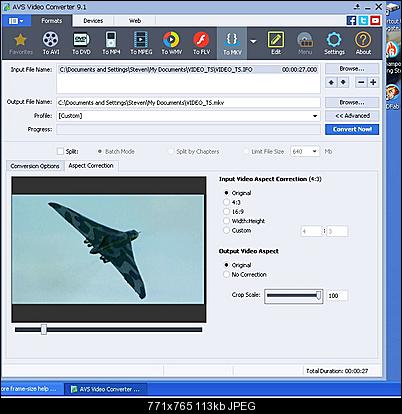Screen dimensions: 402x414
Task: Click the Convert Now! button
Action: coord(352,129)
